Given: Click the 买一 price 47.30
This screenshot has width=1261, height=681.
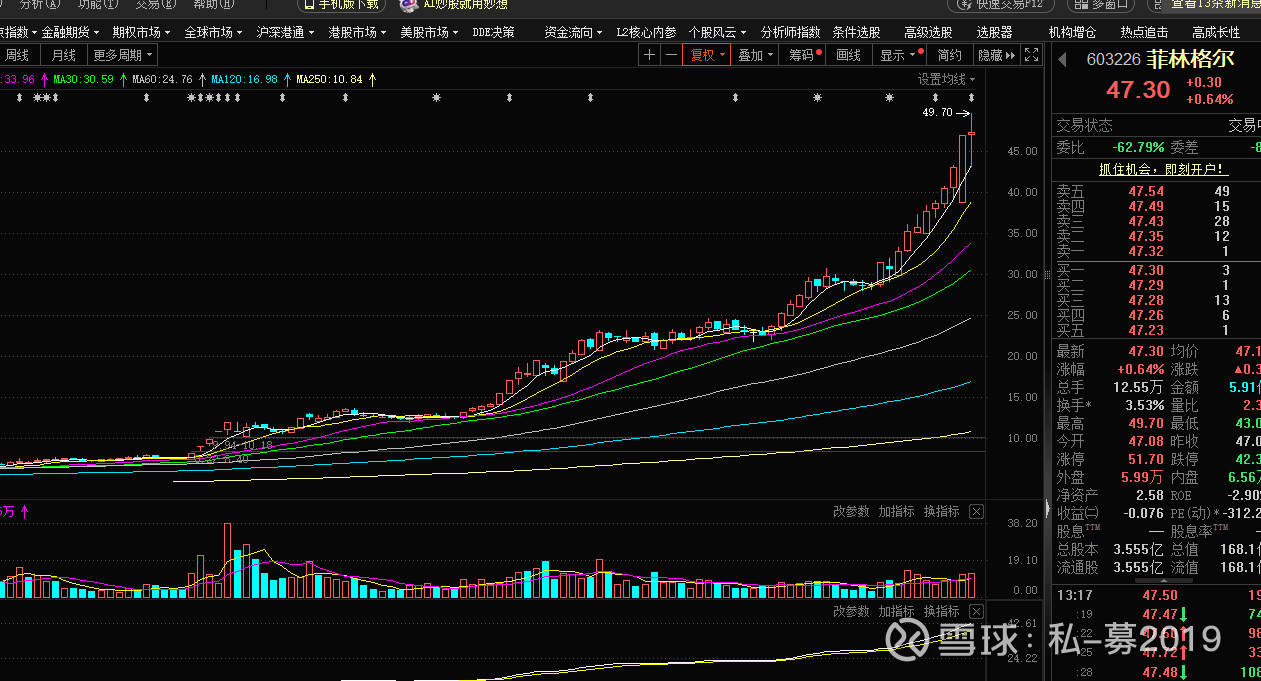Looking at the screenshot, I should click(1146, 270).
